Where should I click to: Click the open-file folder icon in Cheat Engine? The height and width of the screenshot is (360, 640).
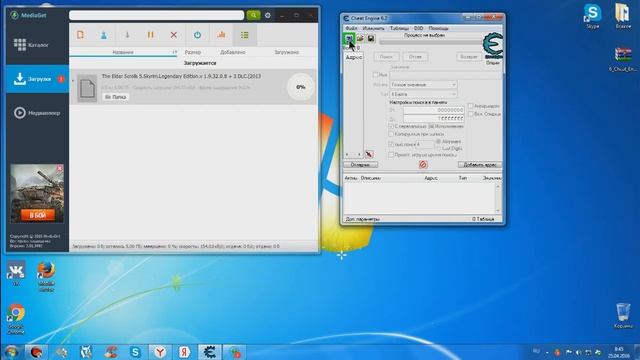click(x=360, y=38)
